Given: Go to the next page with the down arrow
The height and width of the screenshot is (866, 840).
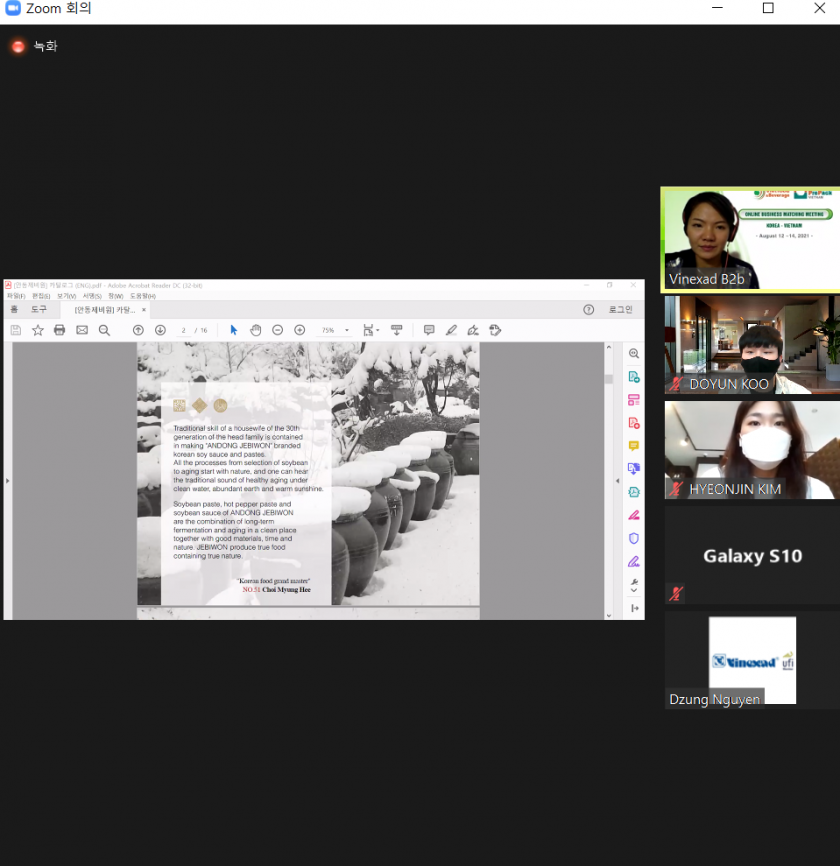Looking at the screenshot, I should pyautogui.click(x=160, y=330).
